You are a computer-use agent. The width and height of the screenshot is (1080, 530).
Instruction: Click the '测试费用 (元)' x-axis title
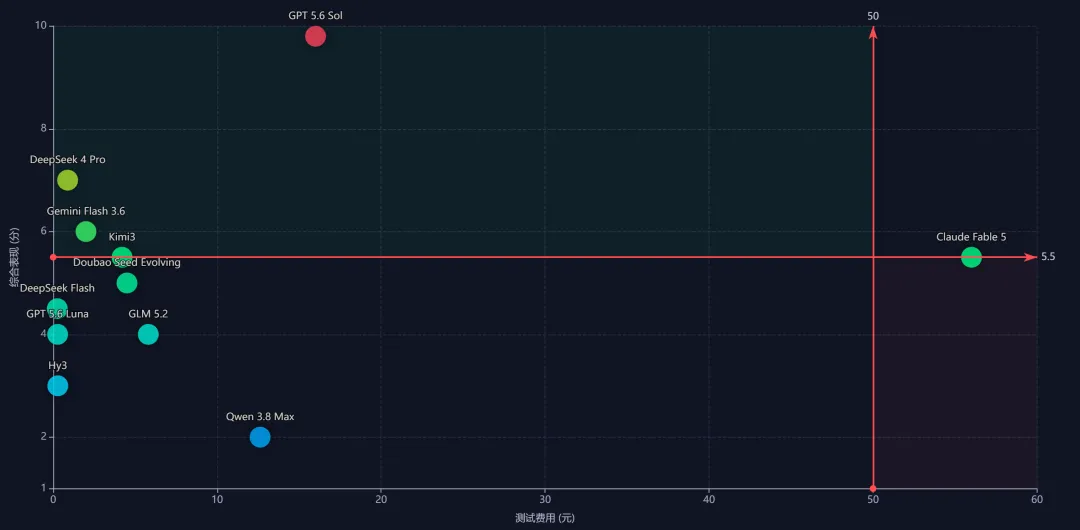(x=544, y=518)
